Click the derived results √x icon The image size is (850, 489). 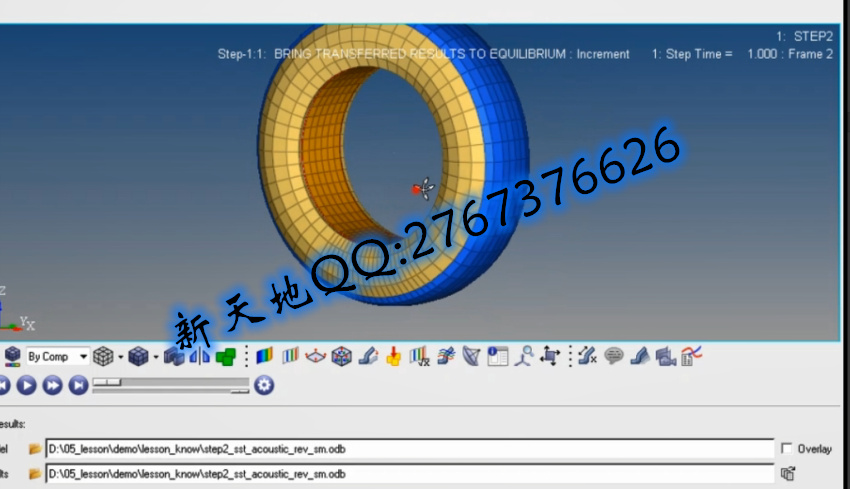pos(420,356)
